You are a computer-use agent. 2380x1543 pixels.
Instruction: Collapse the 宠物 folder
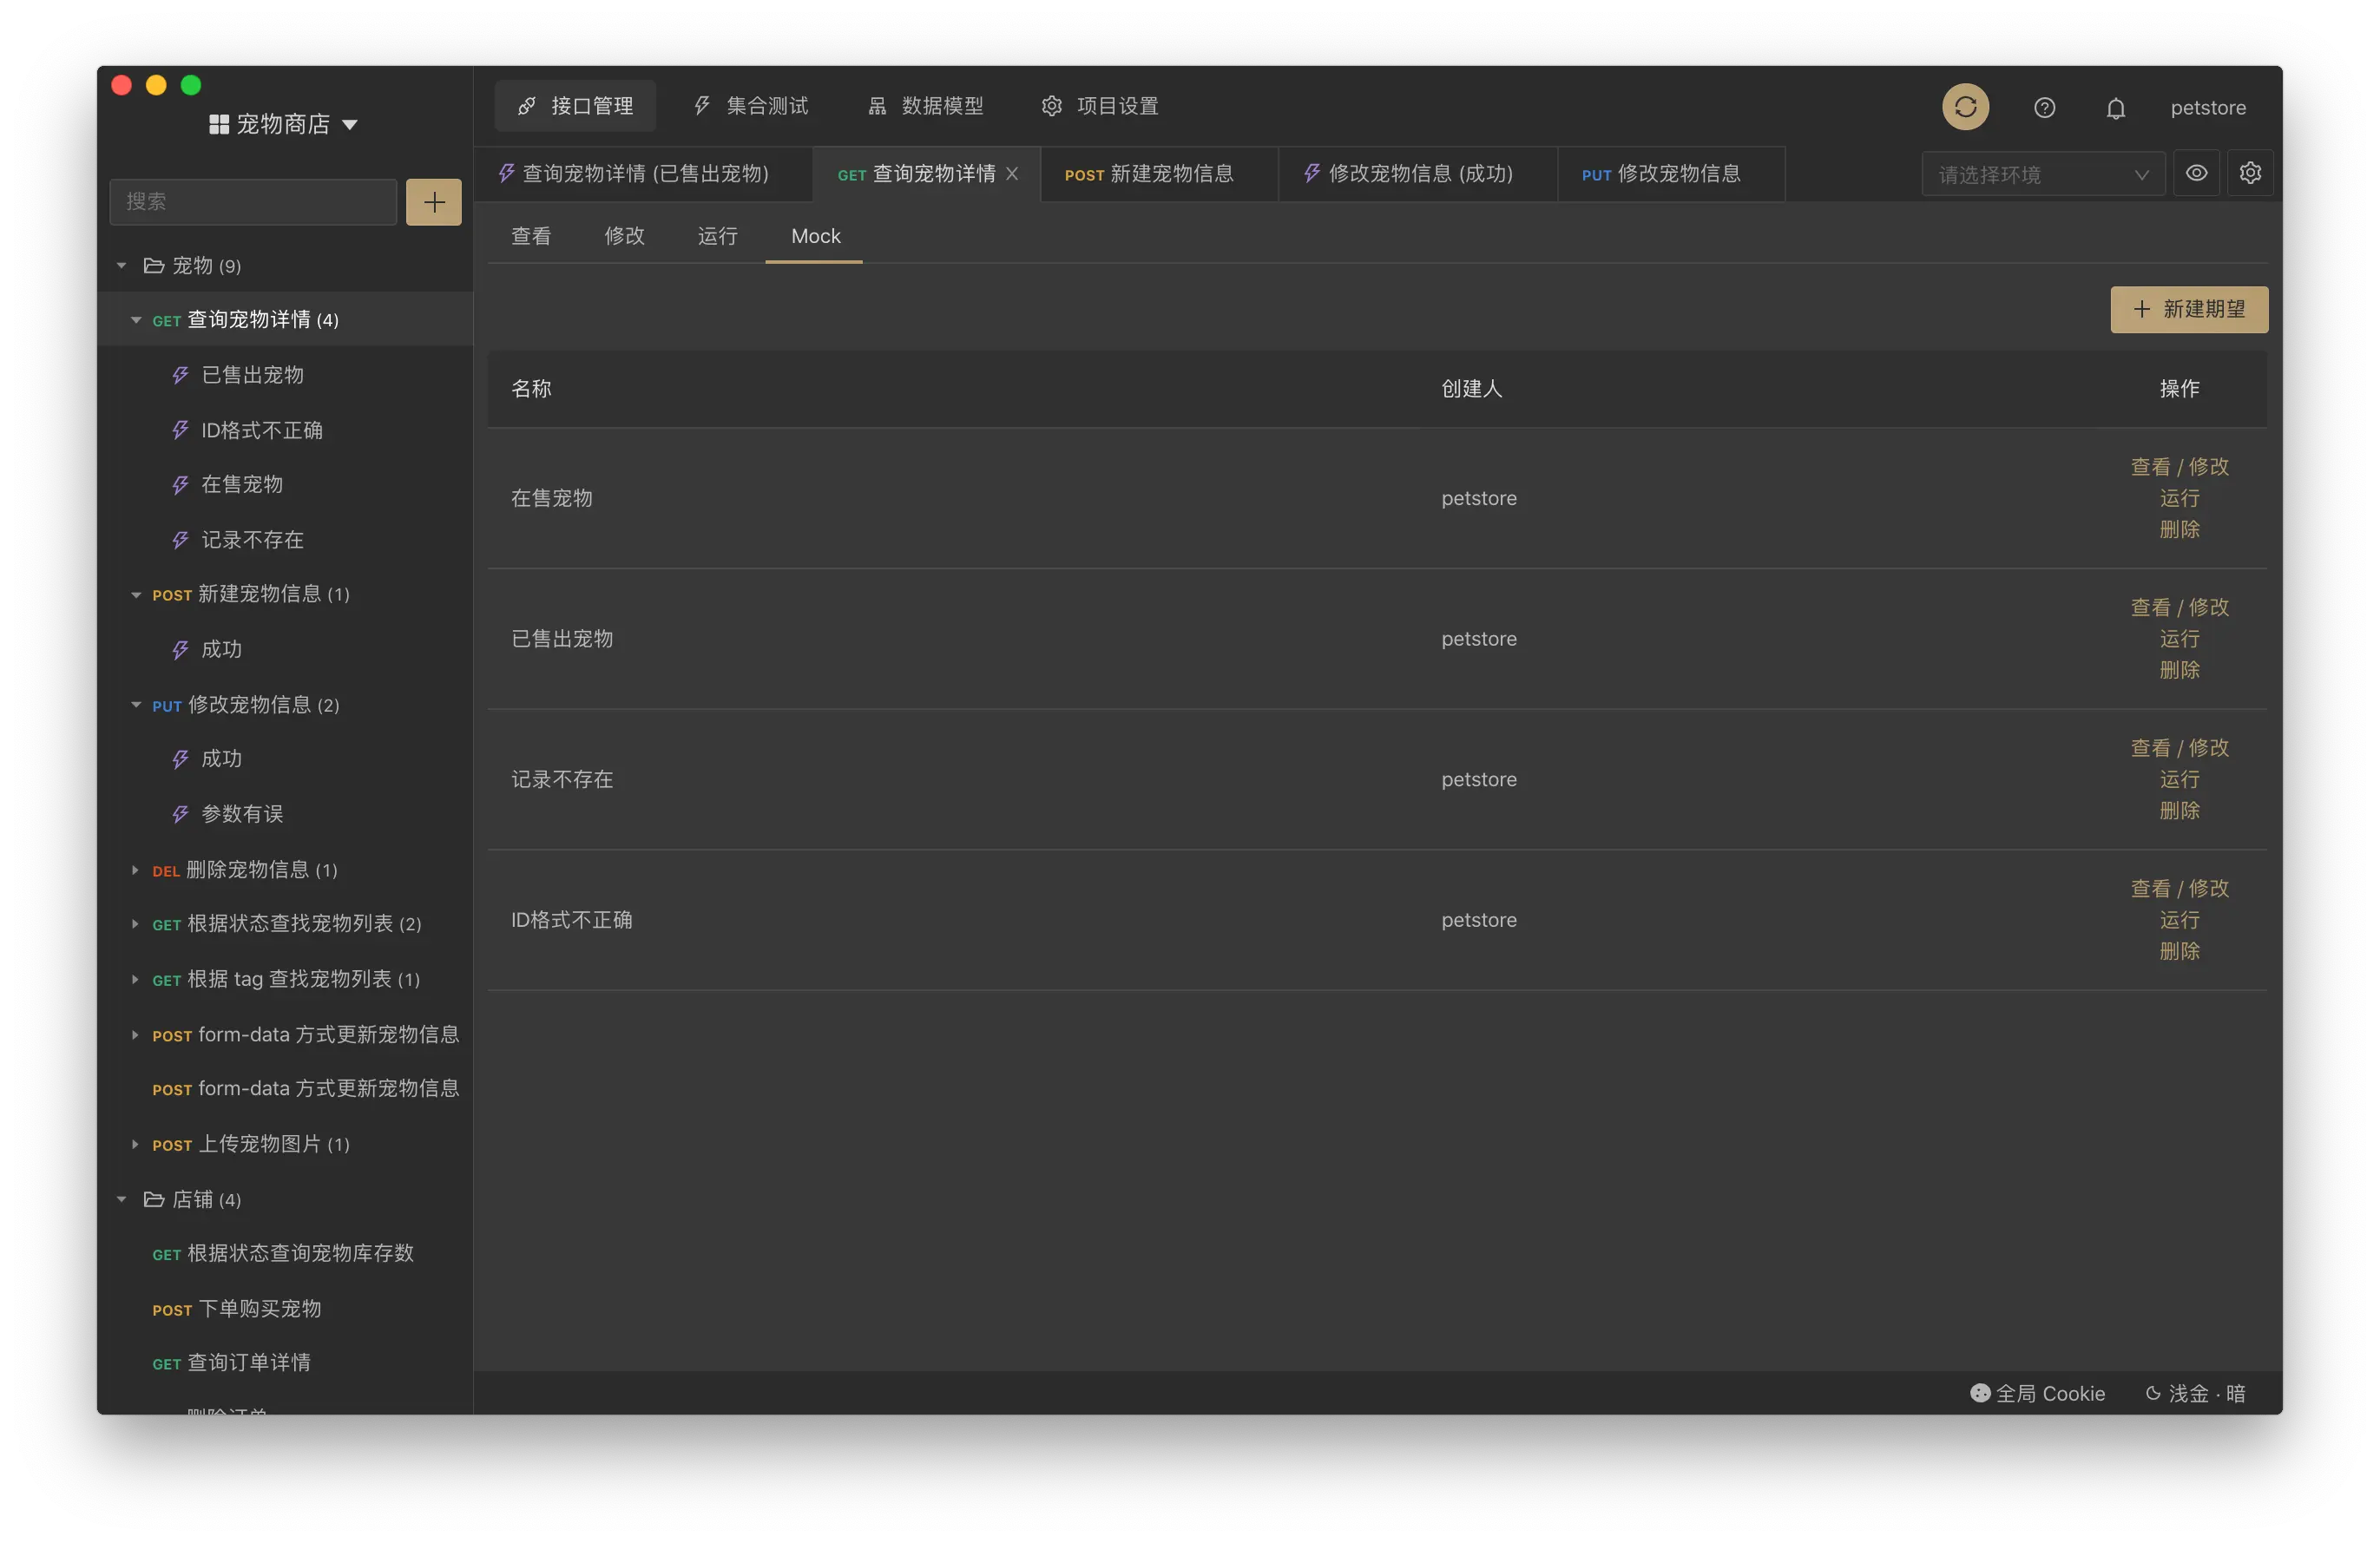pos(122,266)
